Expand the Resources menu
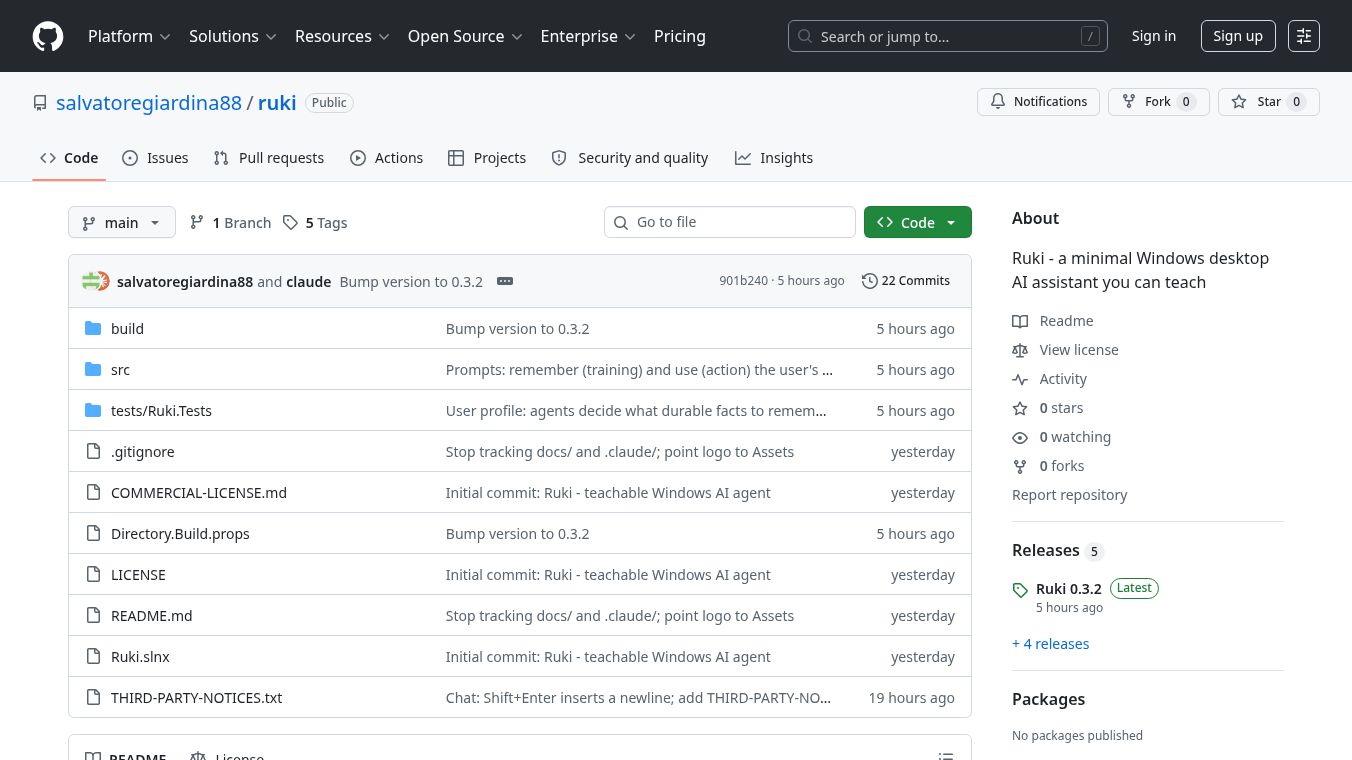This screenshot has width=1352, height=760. [x=342, y=36]
